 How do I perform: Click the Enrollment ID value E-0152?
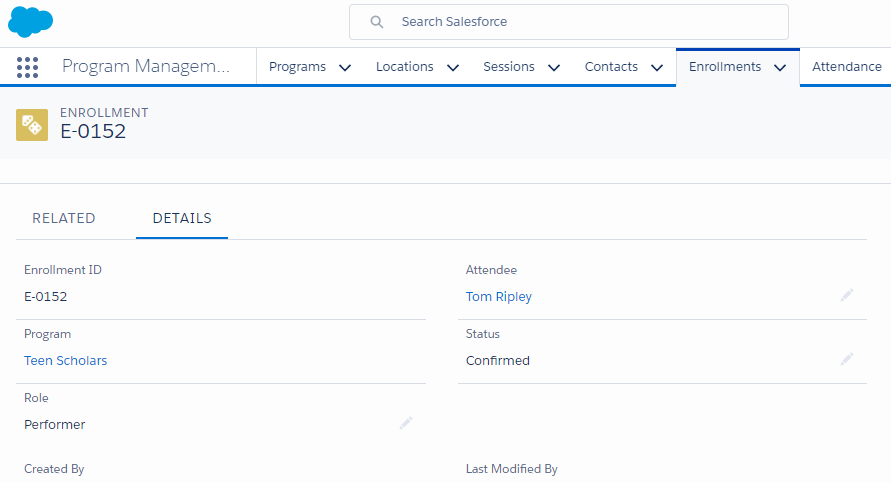[x=45, y=297]
